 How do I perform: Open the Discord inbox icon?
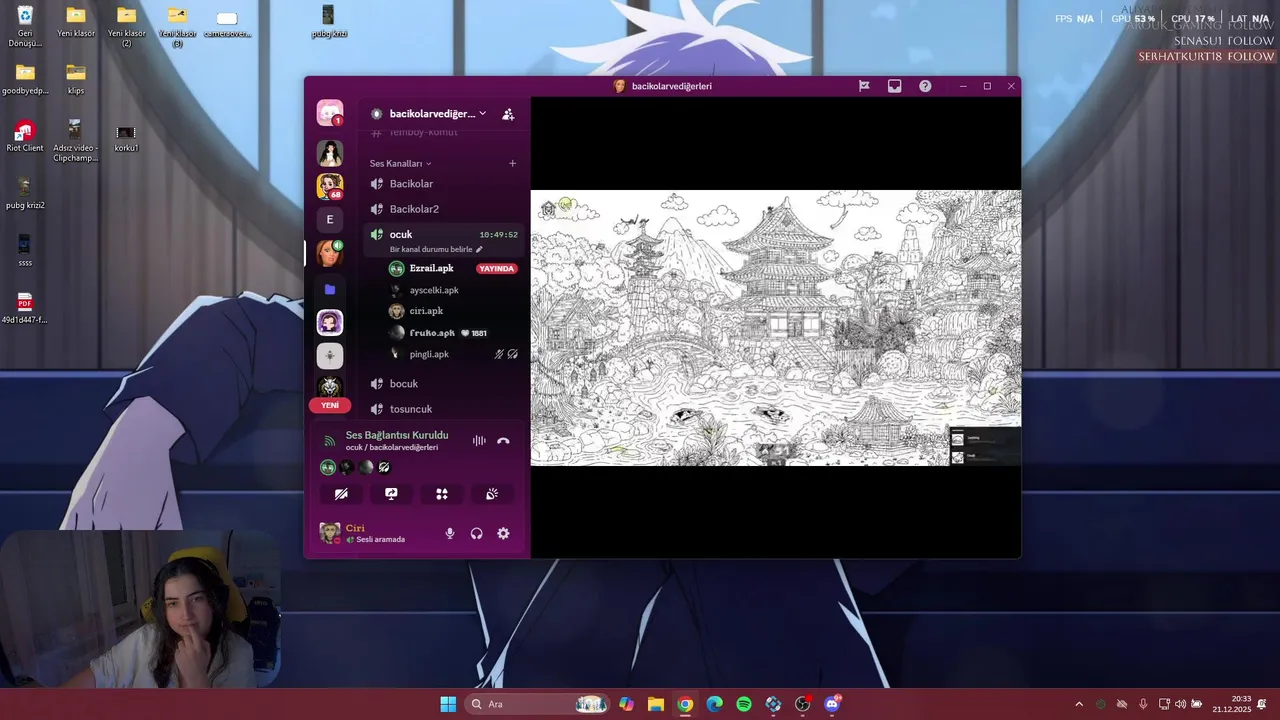click(895, 86)
